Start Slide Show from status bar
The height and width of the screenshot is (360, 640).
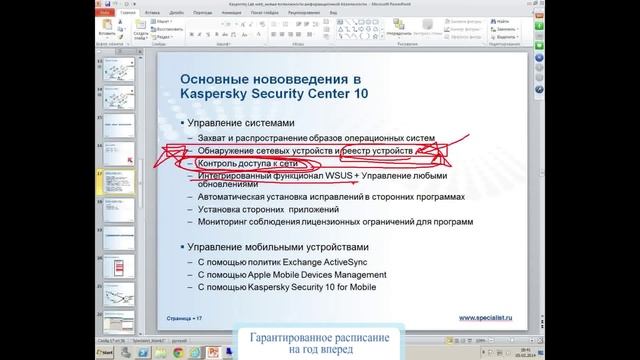pyautogui.click(x=470, y=340)
